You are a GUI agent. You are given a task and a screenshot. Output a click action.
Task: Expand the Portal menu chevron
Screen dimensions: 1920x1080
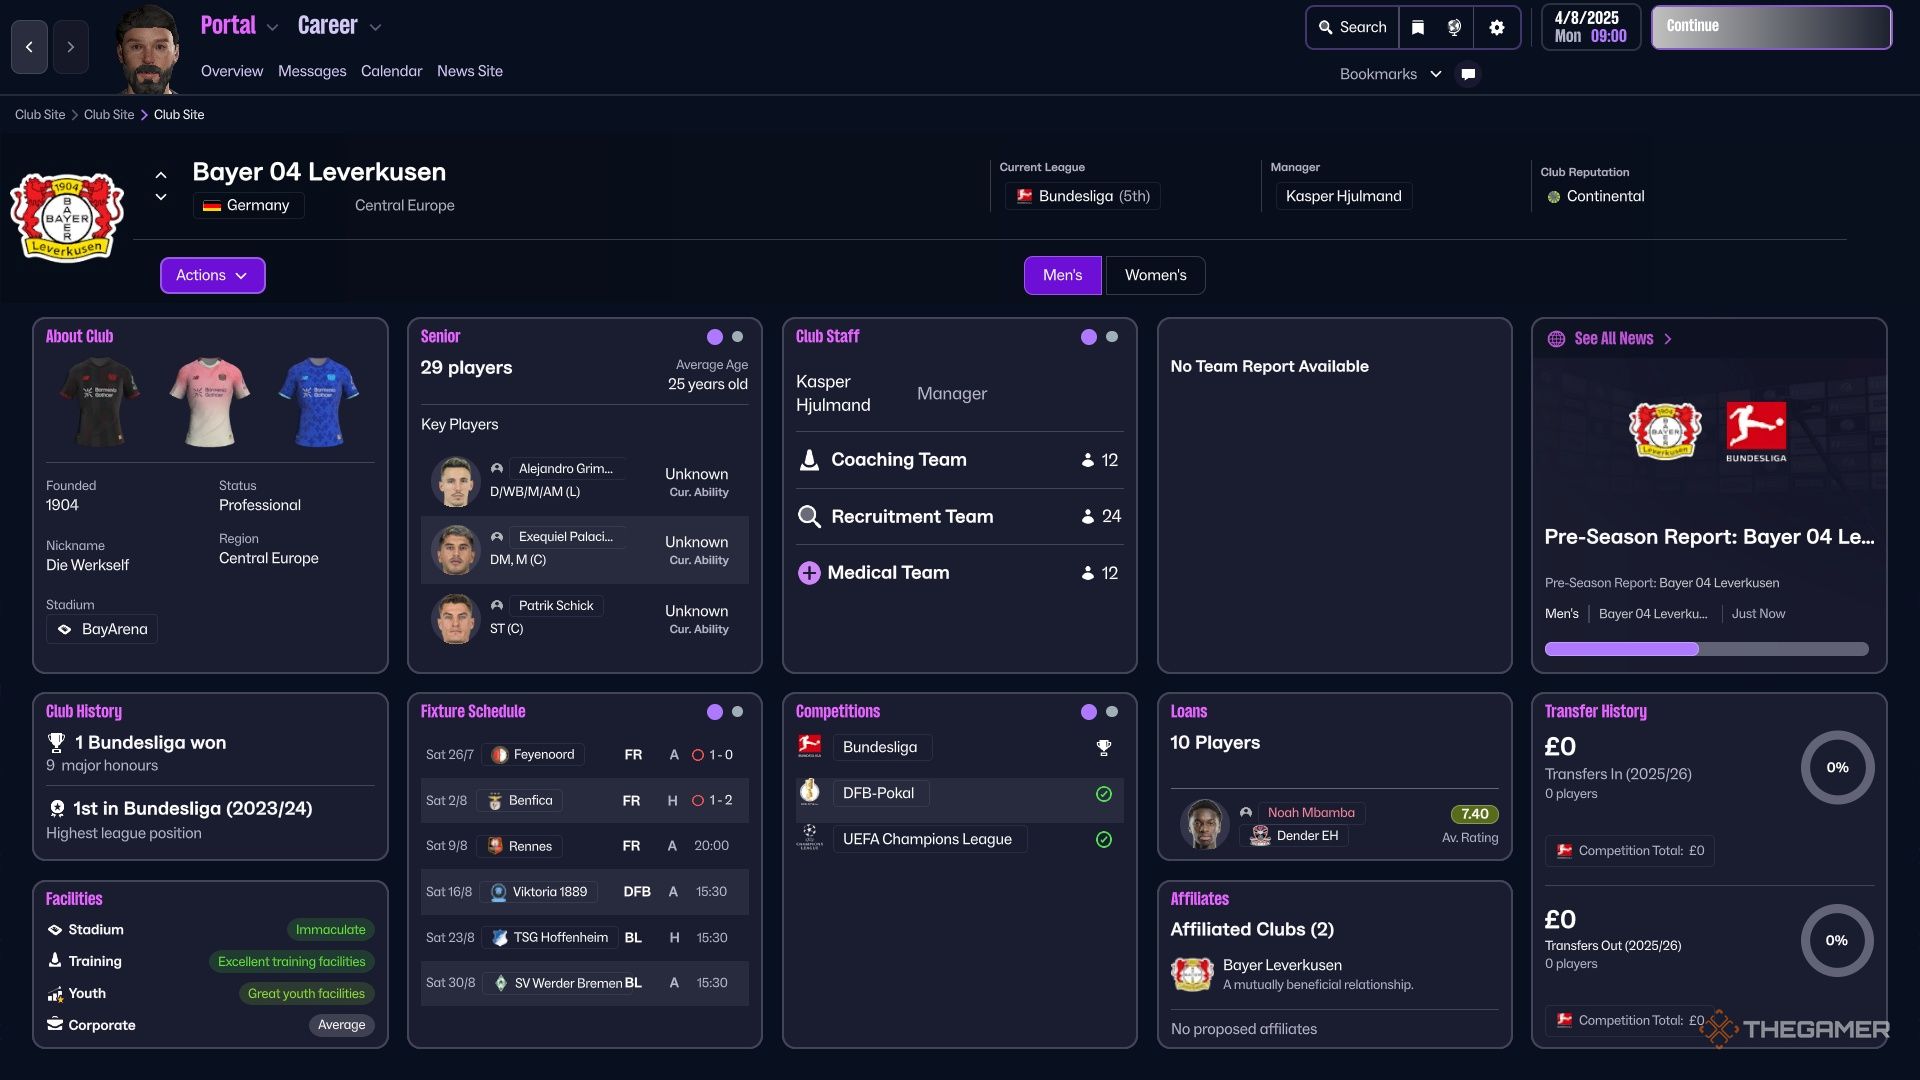[272, 28]
